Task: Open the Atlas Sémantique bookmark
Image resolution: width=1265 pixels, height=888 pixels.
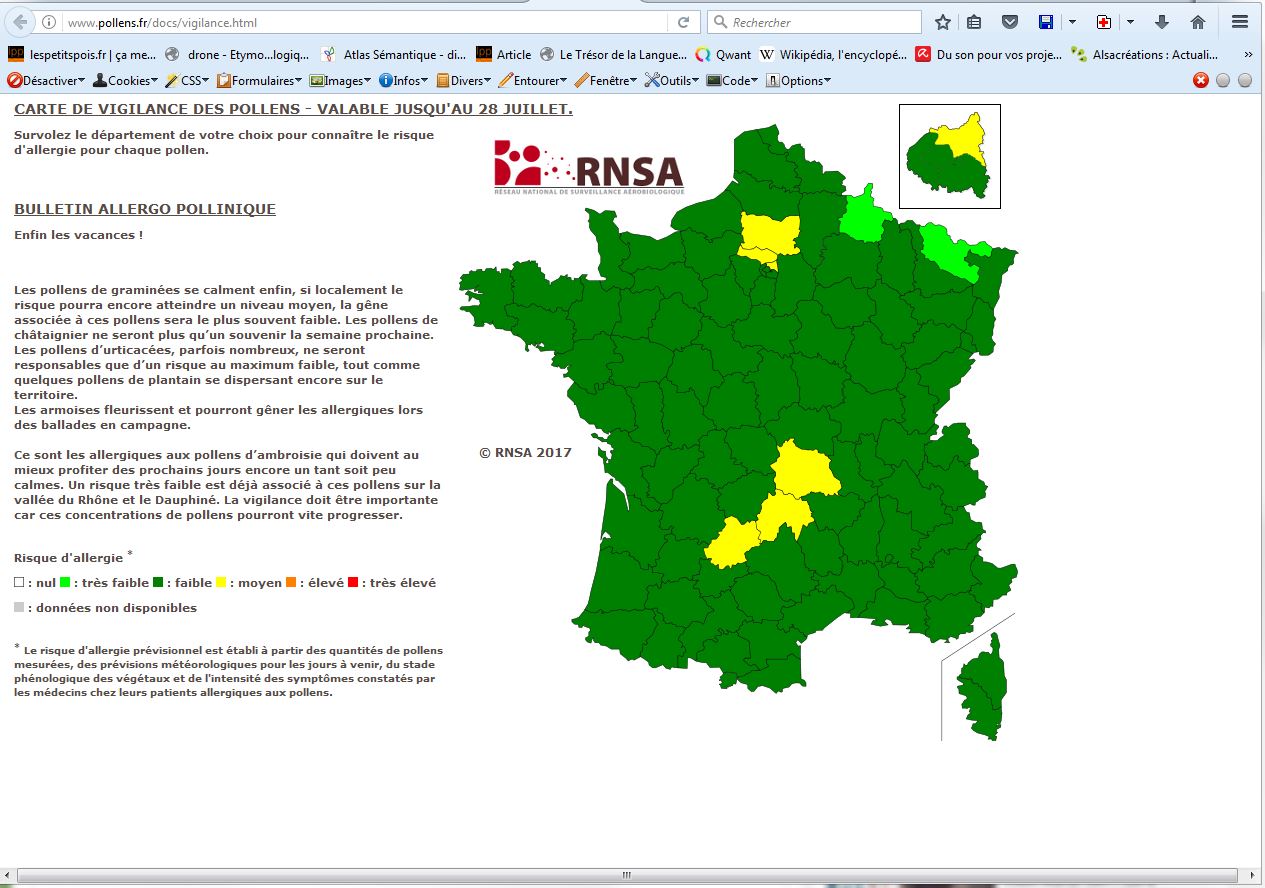Action: pyautogui.click(x=393, y=55)
